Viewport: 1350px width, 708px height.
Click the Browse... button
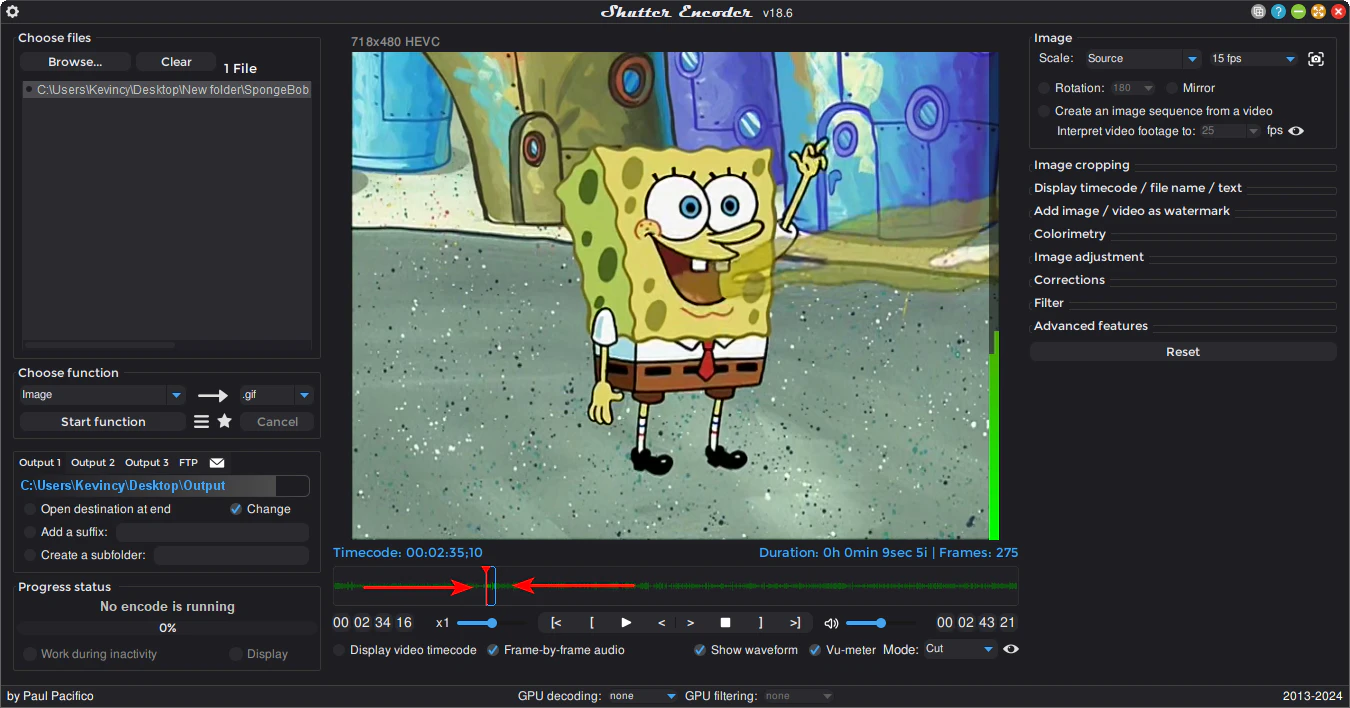click(x=75, y=62)
